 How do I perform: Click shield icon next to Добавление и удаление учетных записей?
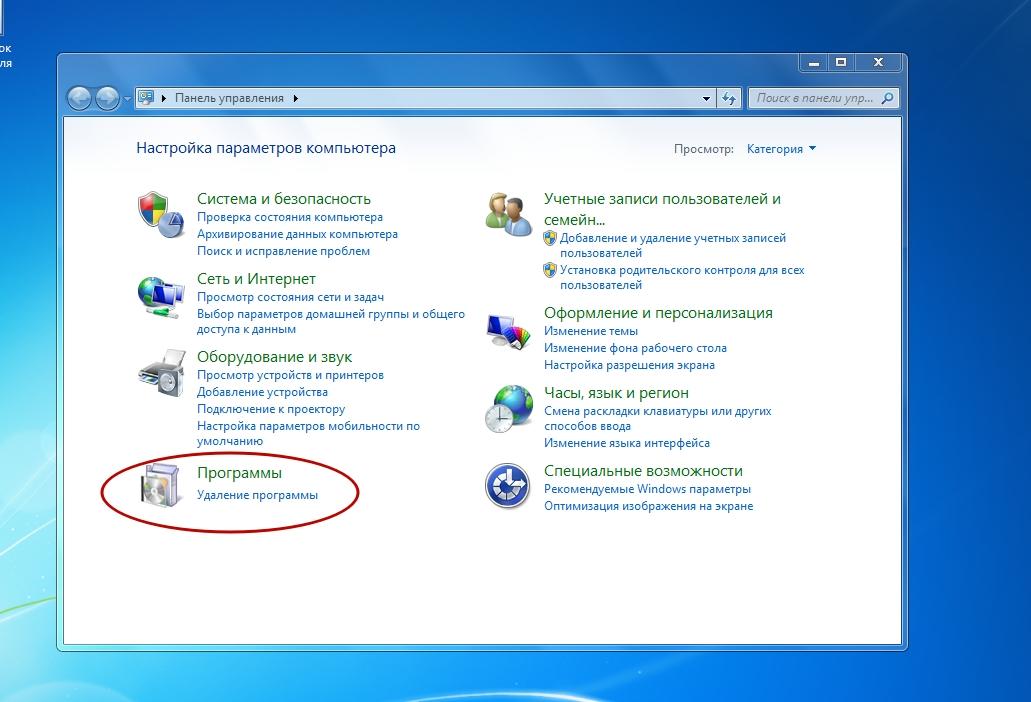click(x=550, y=238)
